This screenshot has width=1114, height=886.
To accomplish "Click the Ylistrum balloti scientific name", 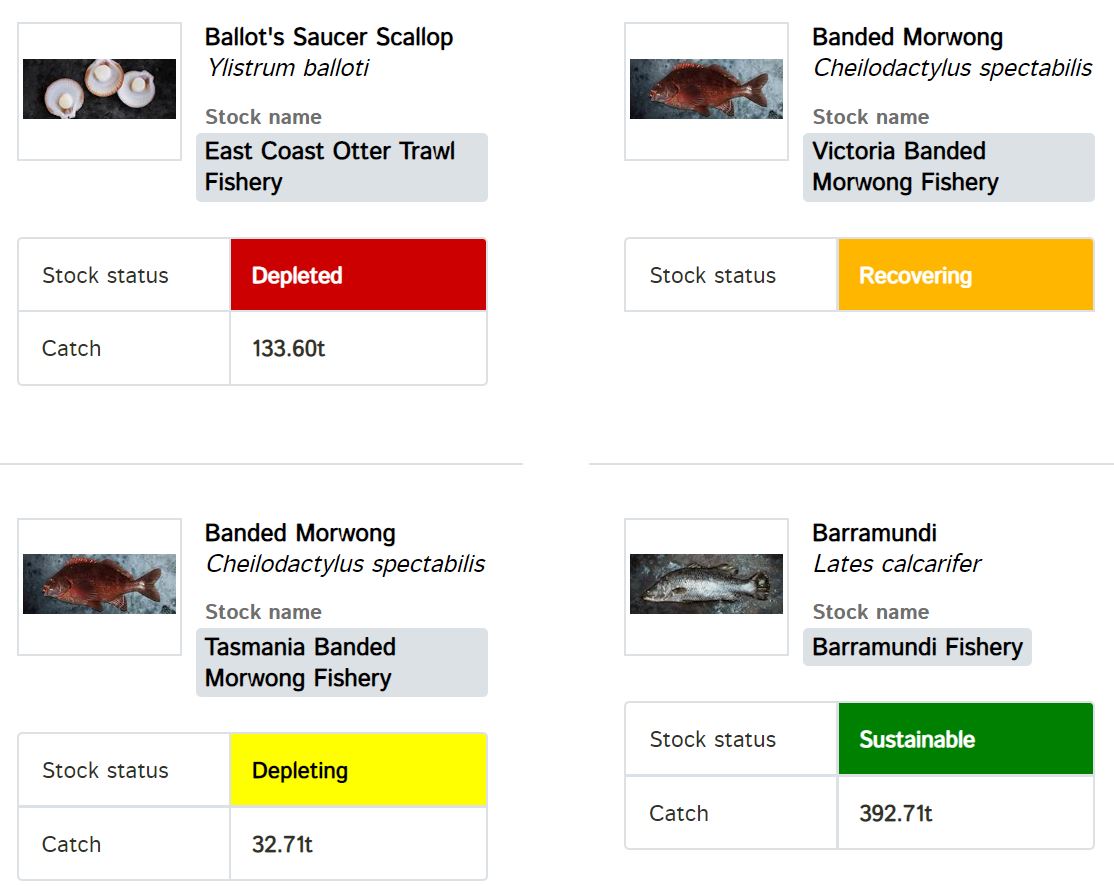I will (x=288, y=67).
